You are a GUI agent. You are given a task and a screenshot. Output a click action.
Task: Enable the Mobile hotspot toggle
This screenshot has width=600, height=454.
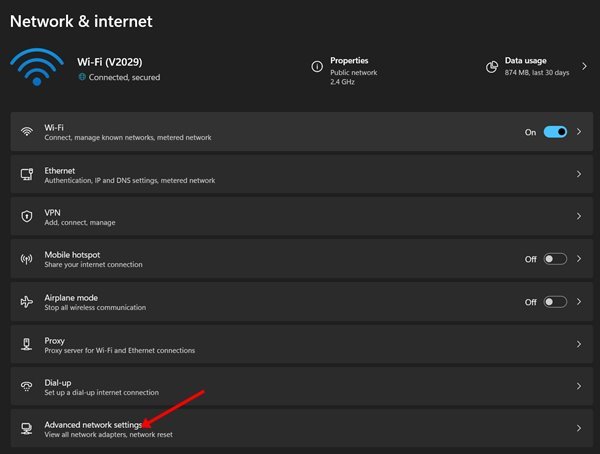(555, 259)
